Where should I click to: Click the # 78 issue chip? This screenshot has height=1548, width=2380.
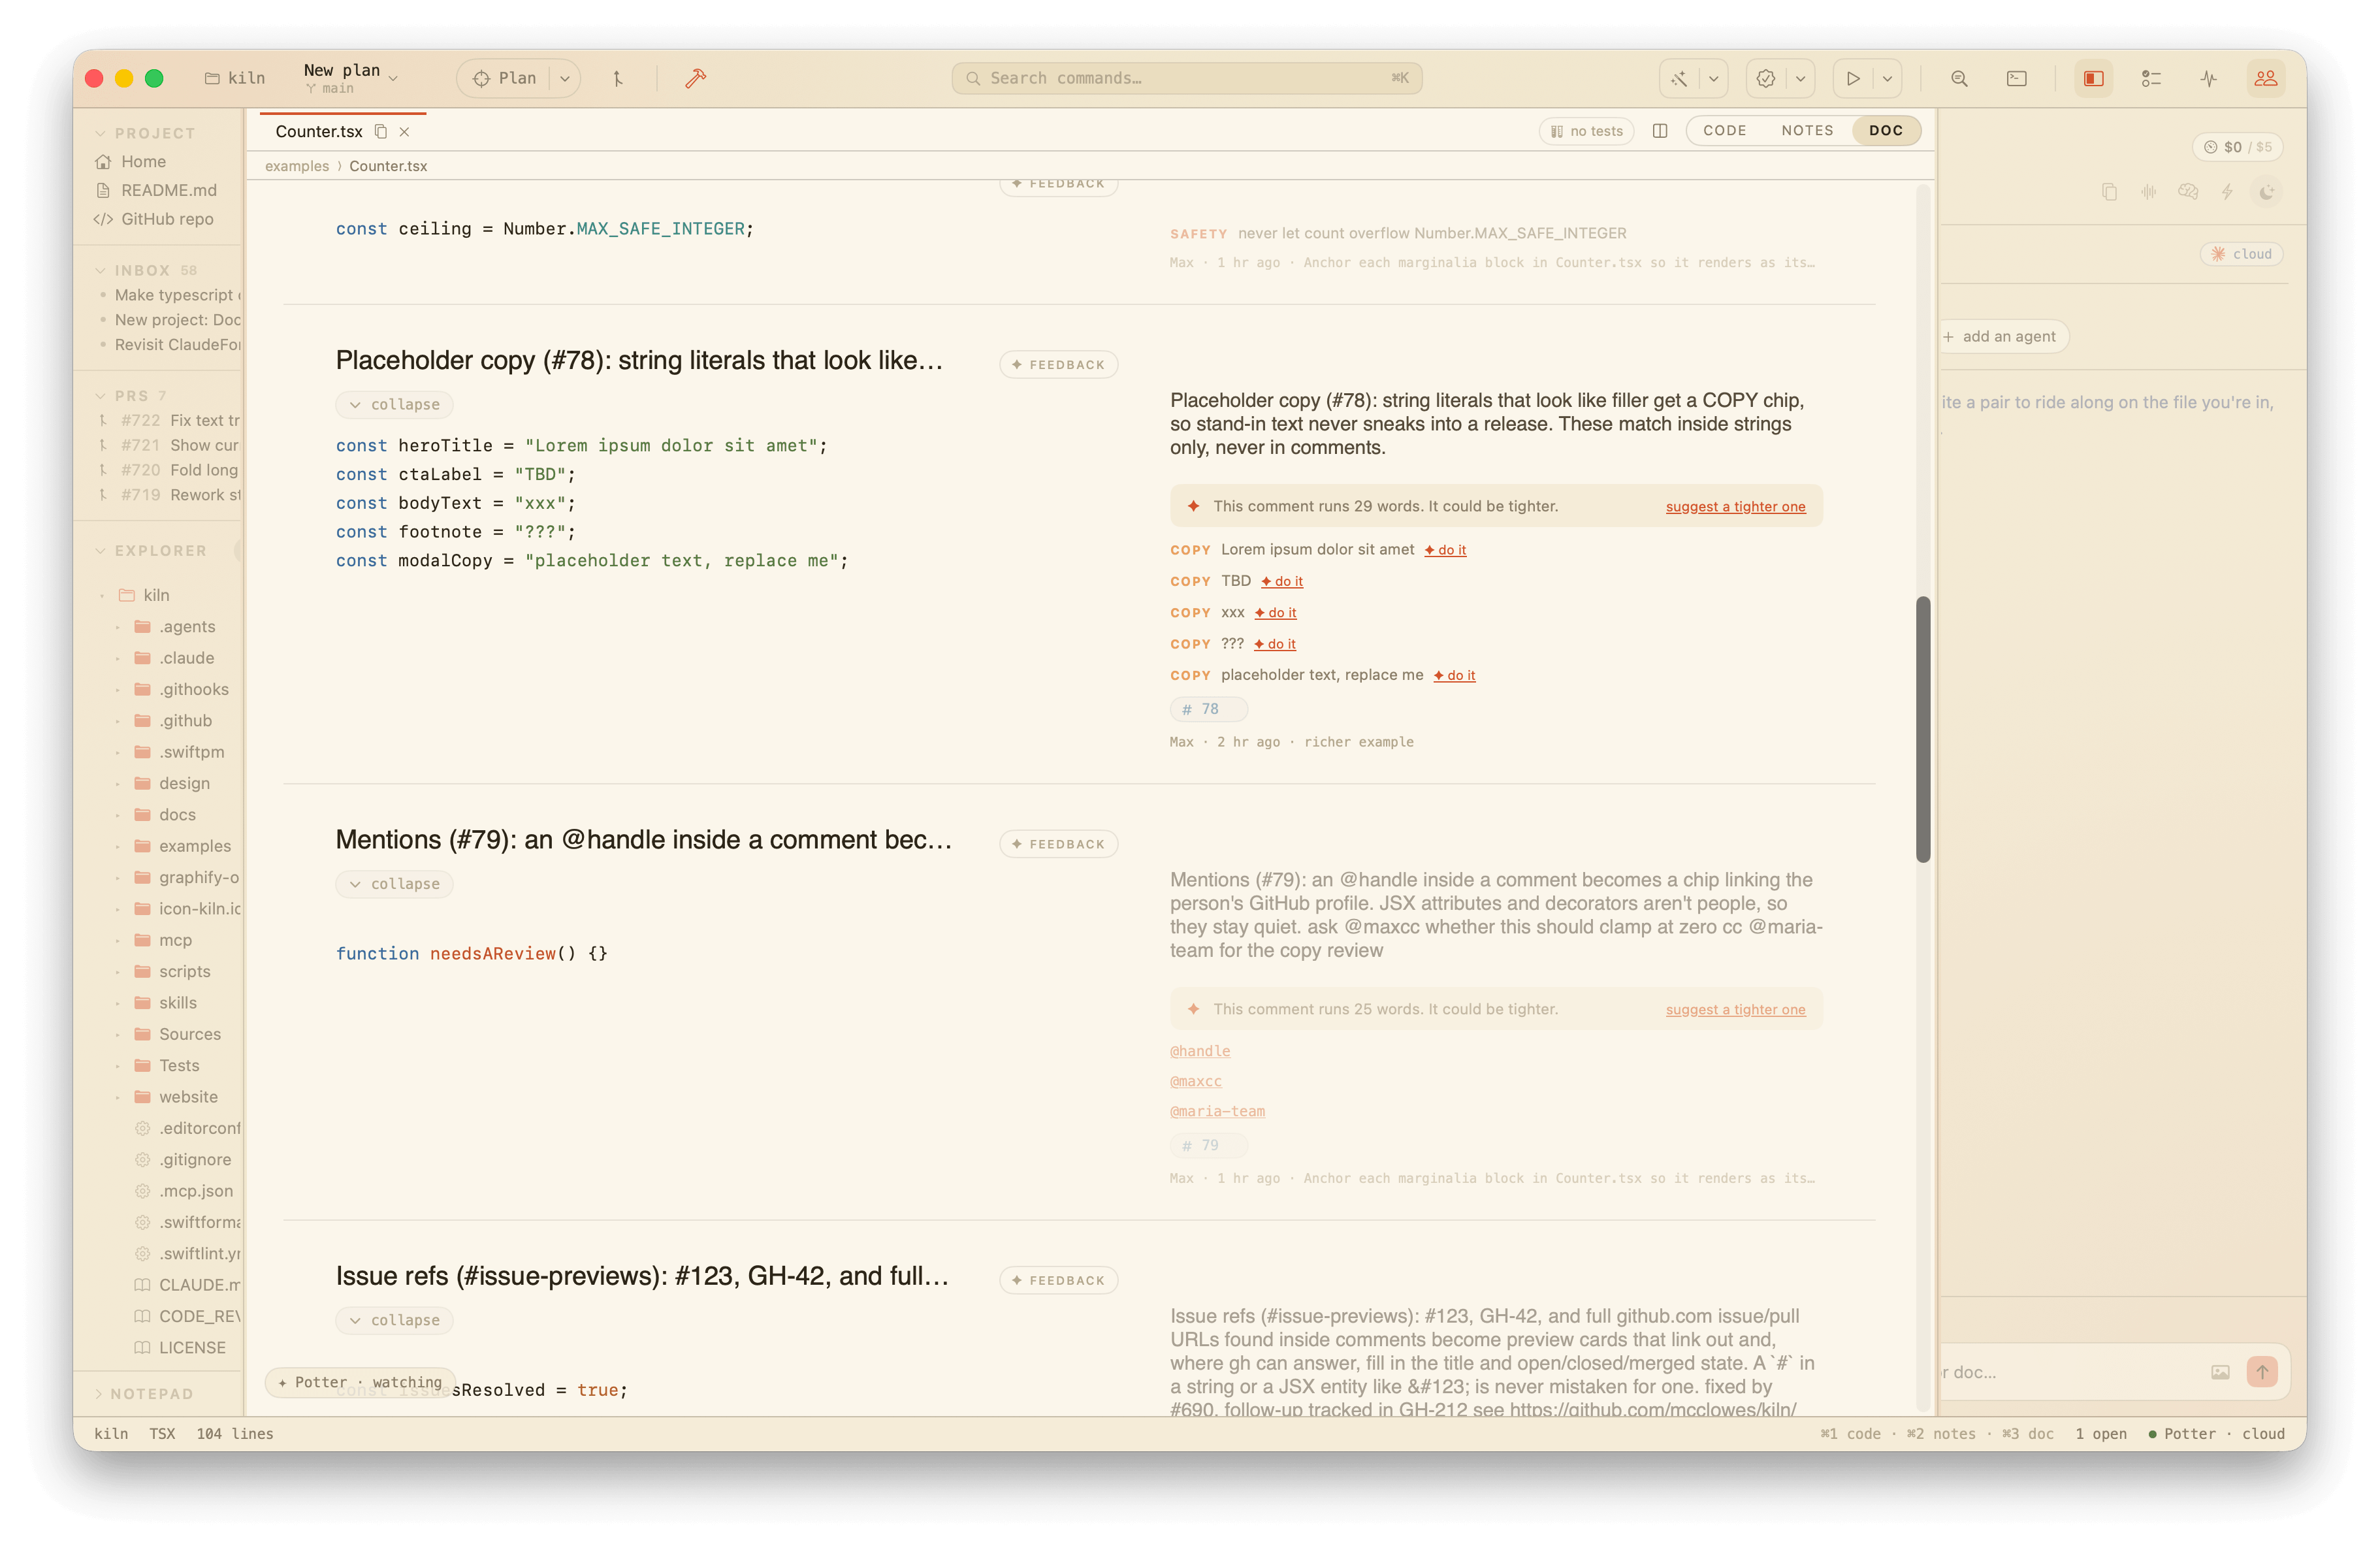(x=1208, y=709)
